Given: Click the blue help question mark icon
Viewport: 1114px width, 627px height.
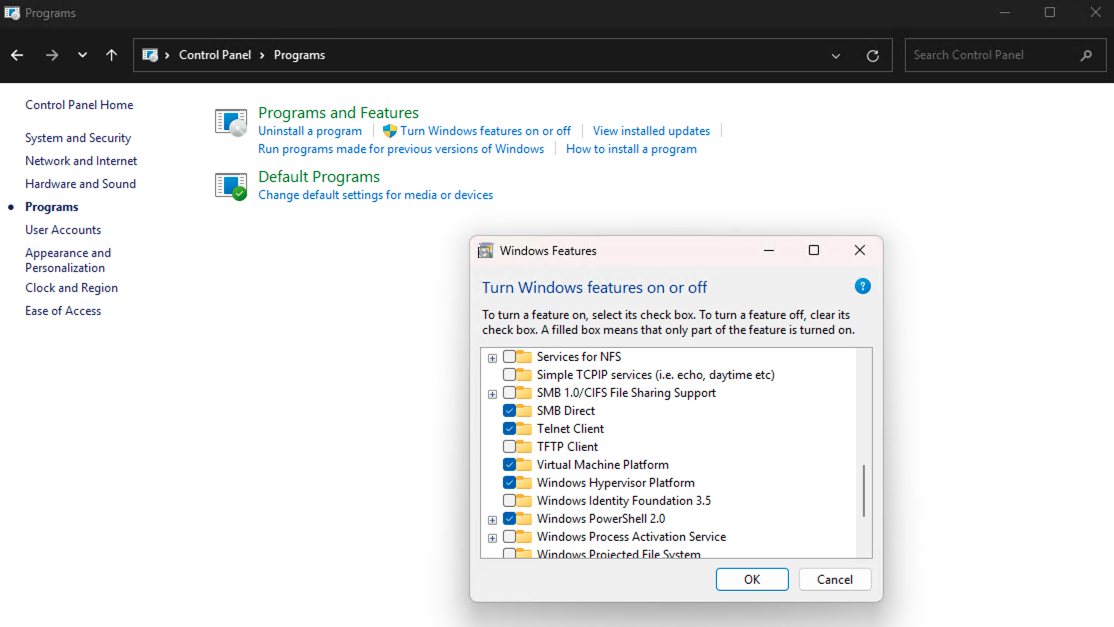Looking at the screenshot, I should click(x=862, y=287).
